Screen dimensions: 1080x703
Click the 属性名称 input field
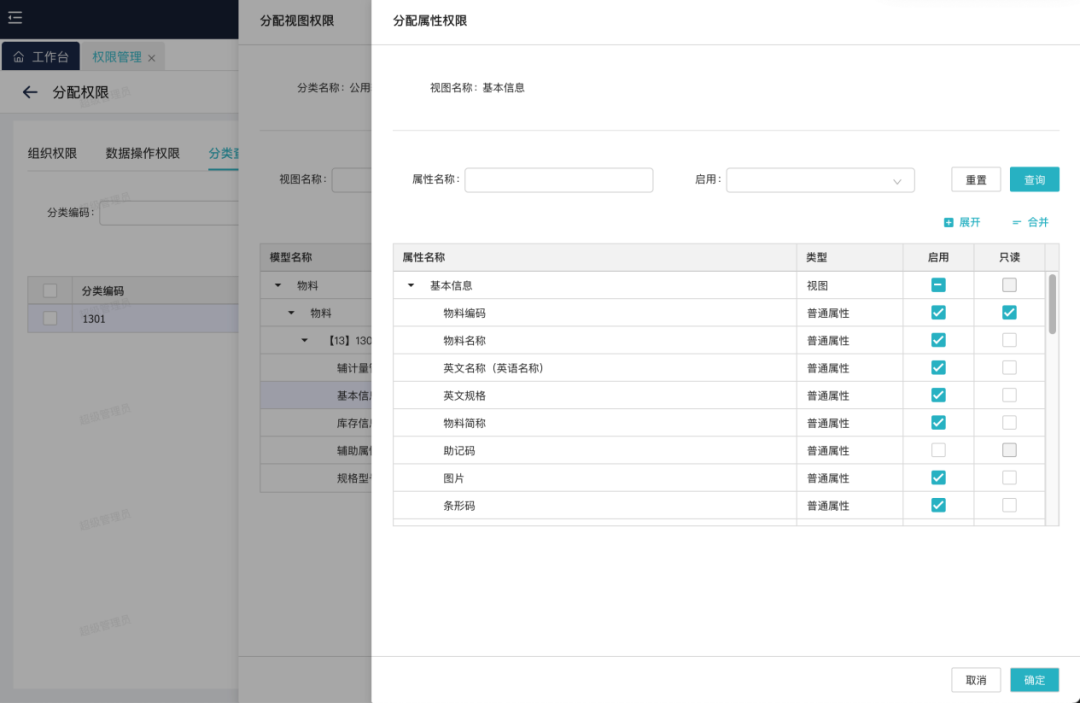coord(558,180)
